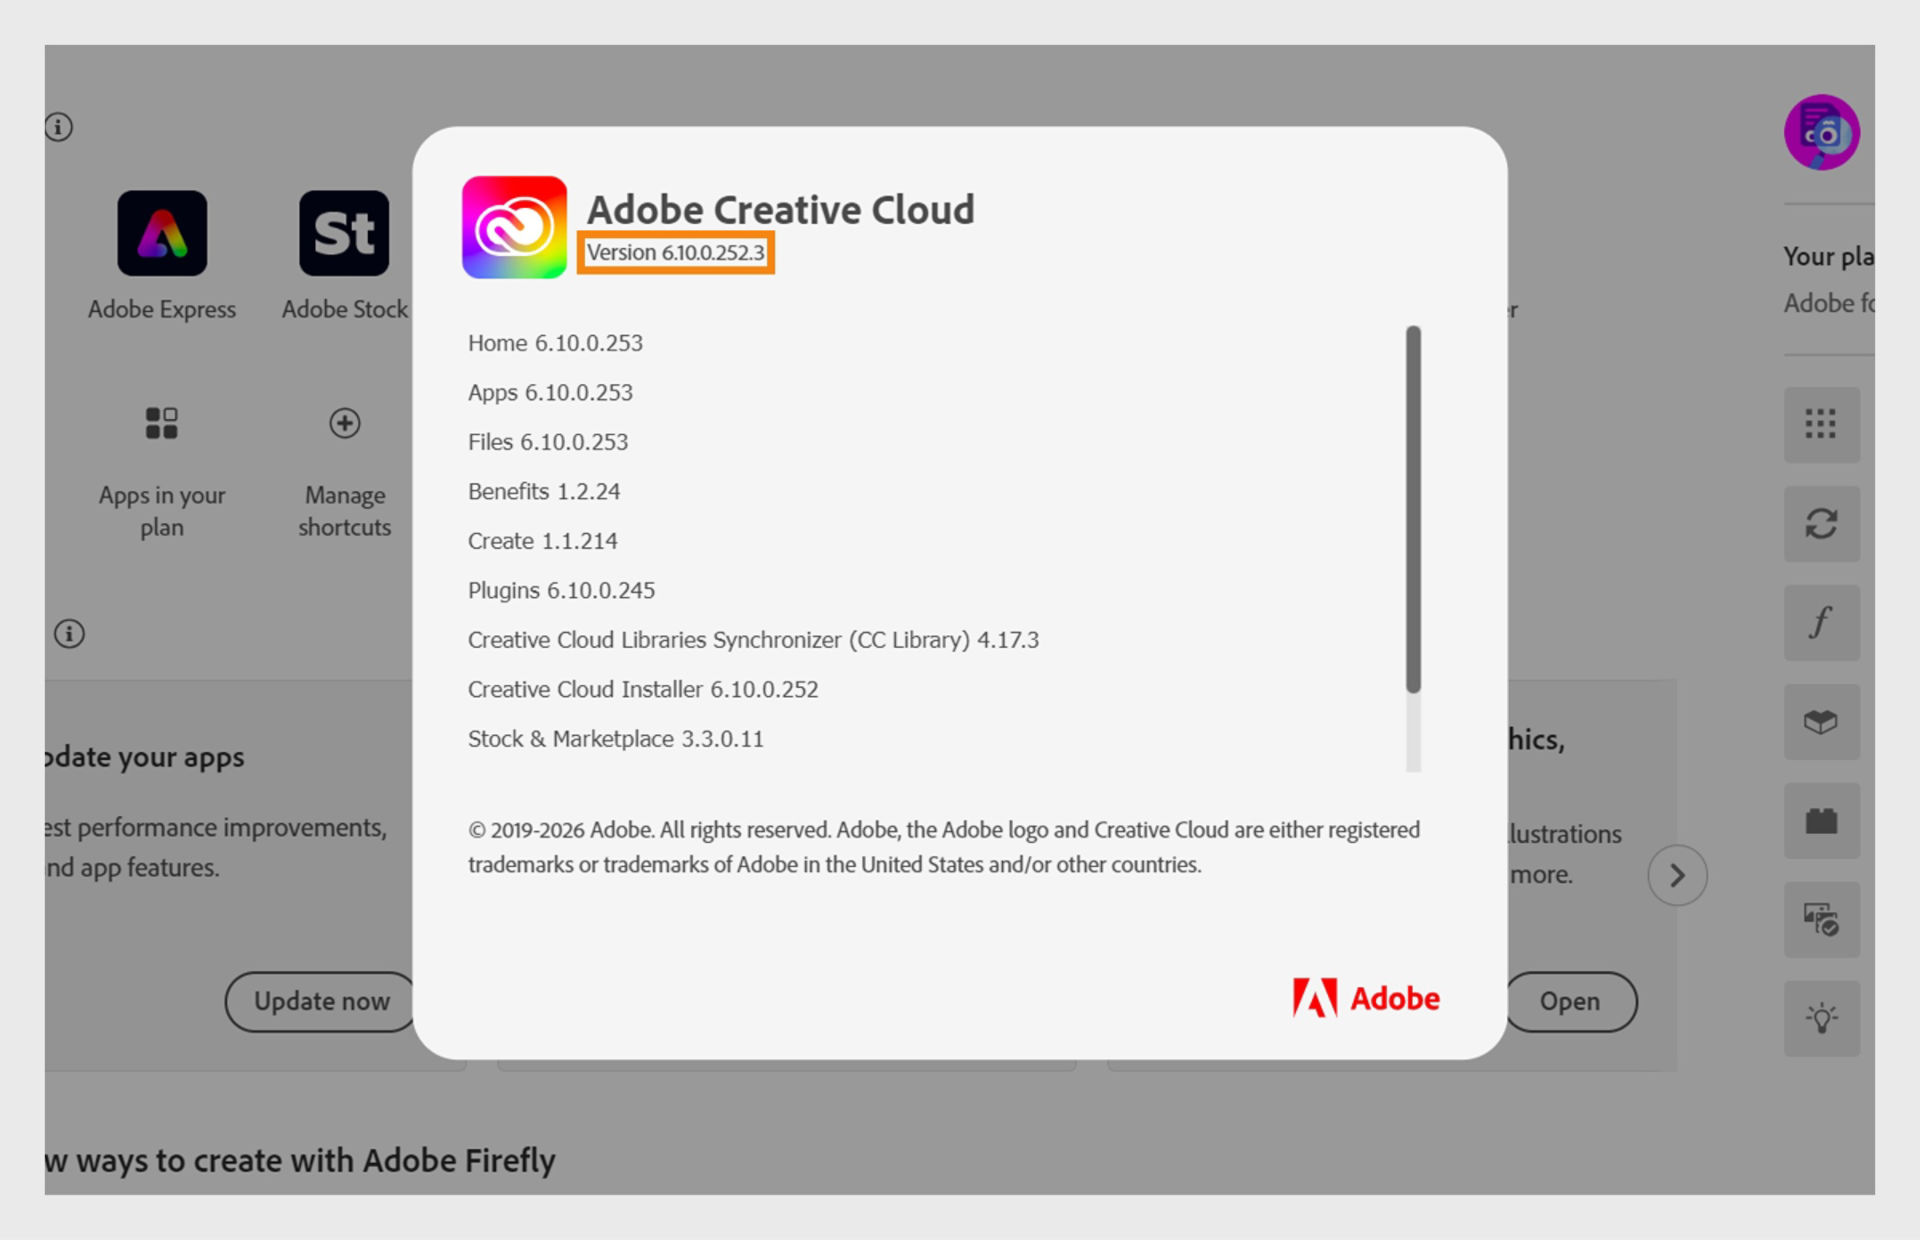Image resolution: width=1920 pixels, height=1240 pixels.
Task: Select the Home 6.10.0.253 row
Action: click(555, 343)
